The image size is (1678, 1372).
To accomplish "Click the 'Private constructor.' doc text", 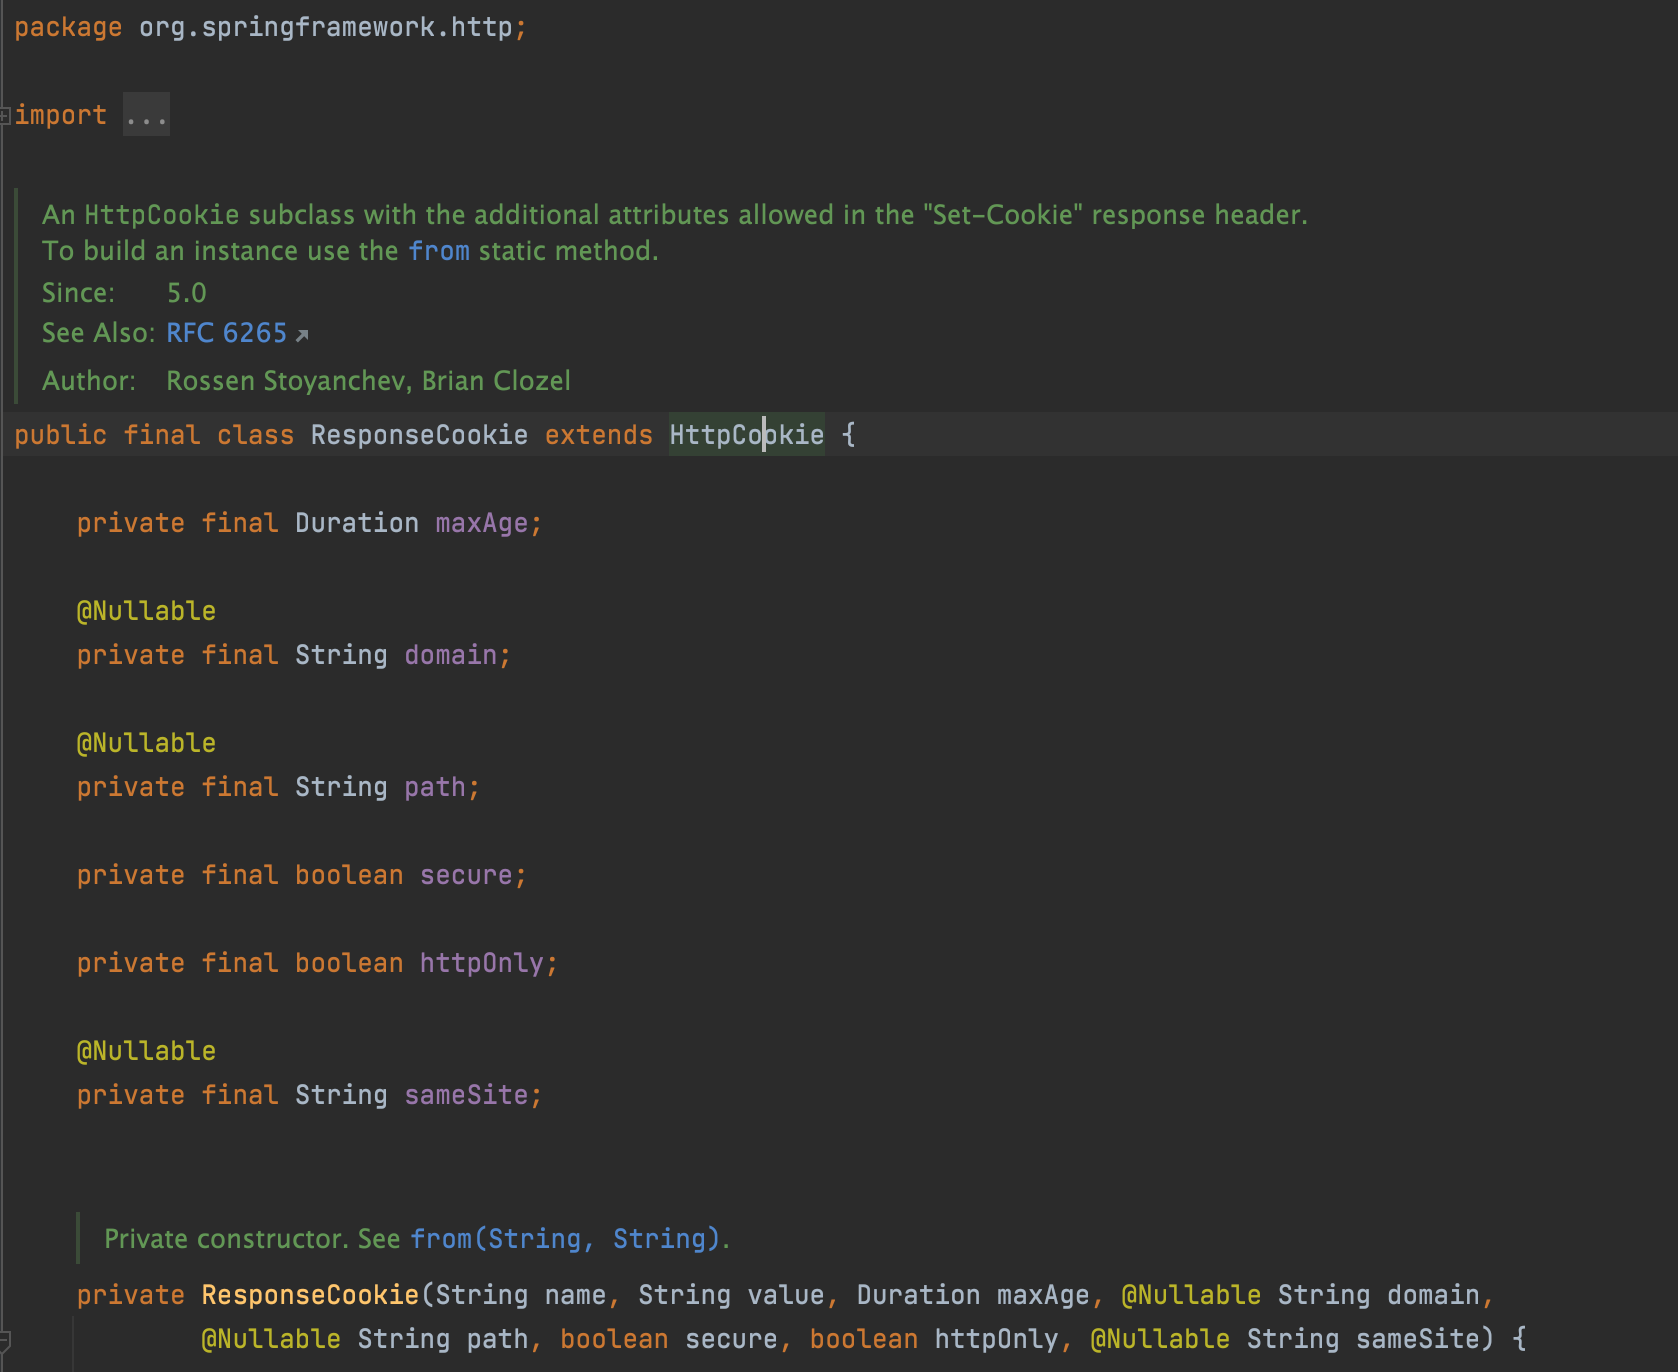I will (227, 1239).
